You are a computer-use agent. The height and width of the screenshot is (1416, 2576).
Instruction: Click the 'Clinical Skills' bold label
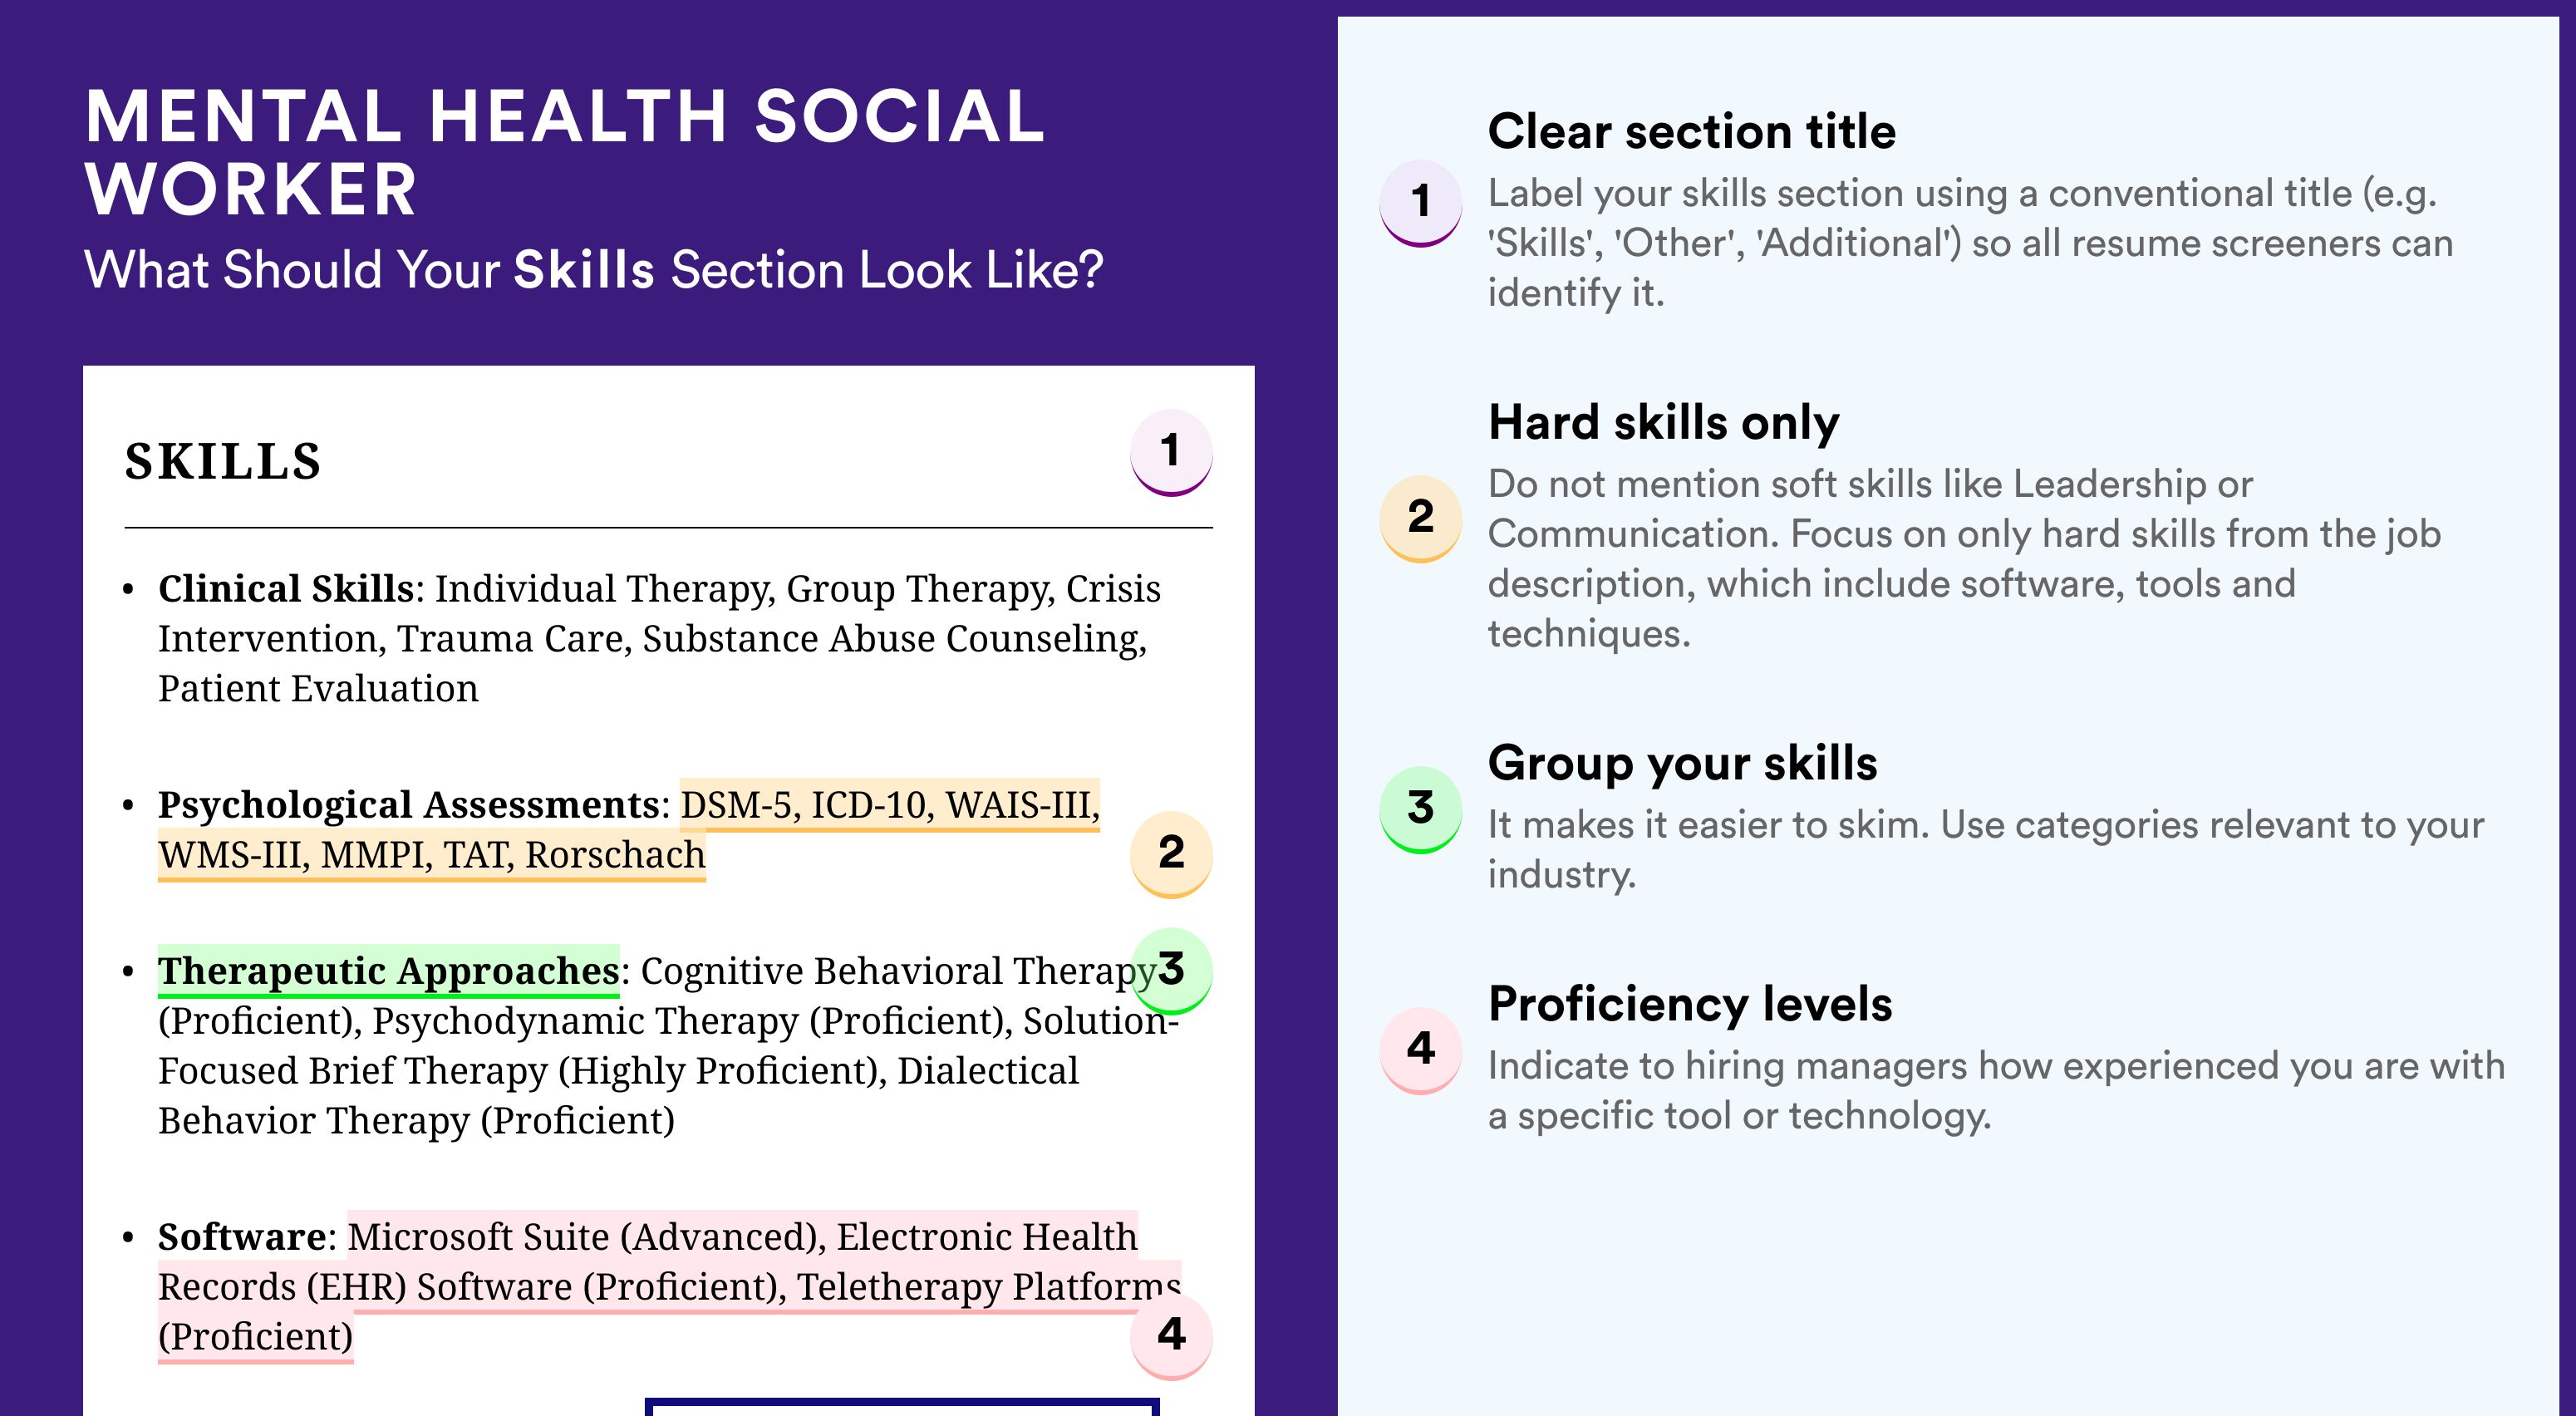pyautogui.click(x=286, y=589)
